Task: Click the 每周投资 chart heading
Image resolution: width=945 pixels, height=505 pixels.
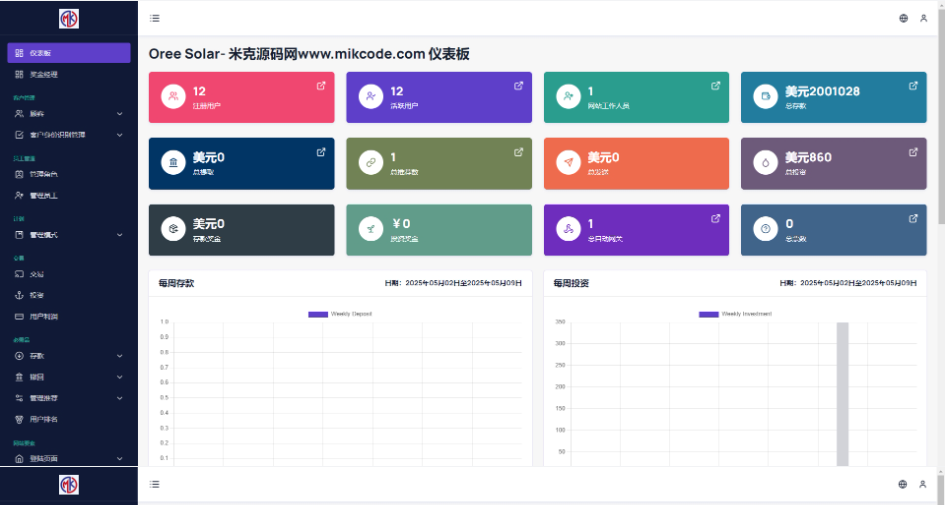Action: (571, 283)
